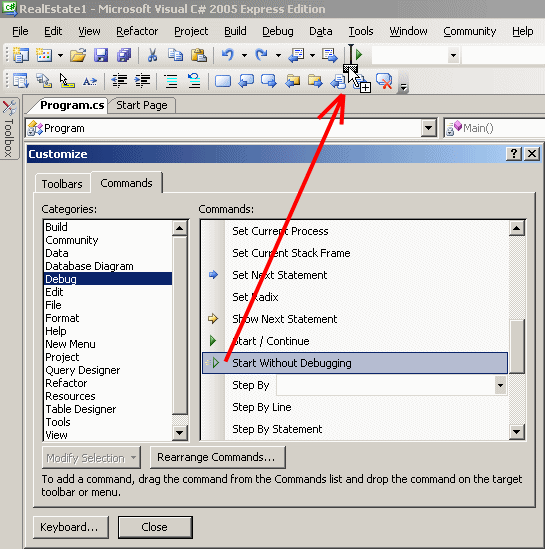
Task: Click the Customize dialog help question button
Action: 513,153
